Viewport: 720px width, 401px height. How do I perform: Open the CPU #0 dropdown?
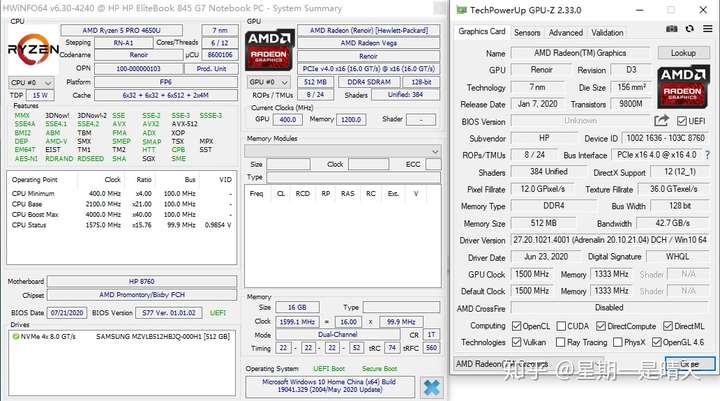tap(31, 83)
